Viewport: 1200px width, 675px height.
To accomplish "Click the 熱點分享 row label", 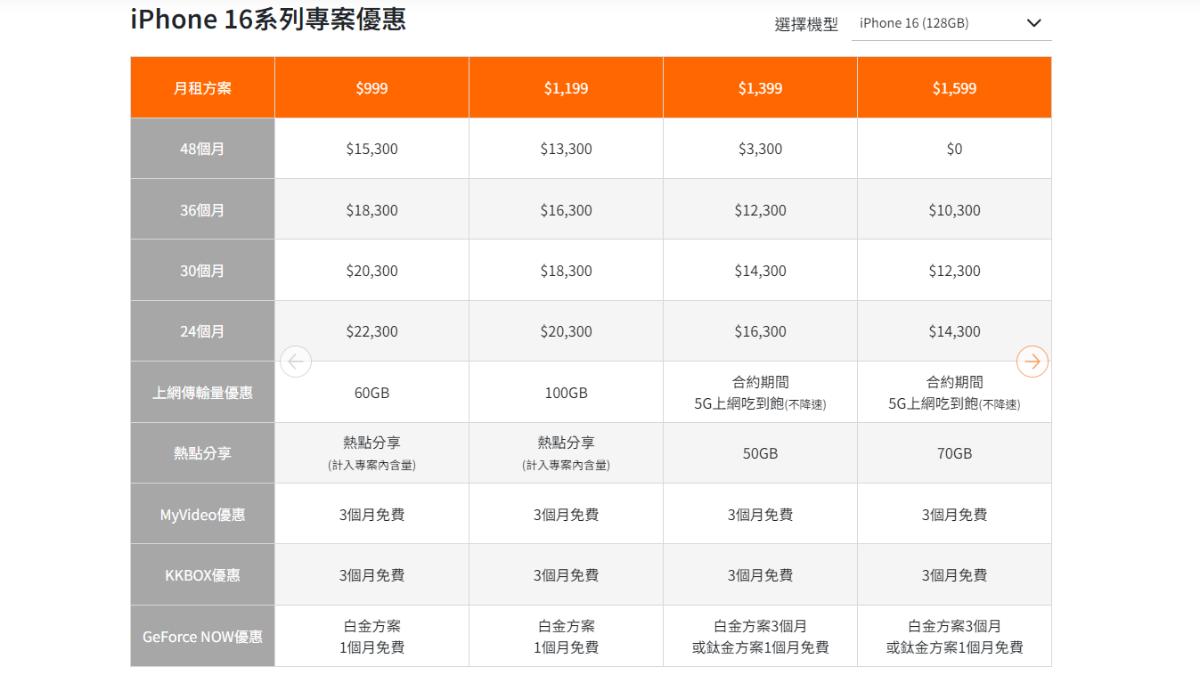I will 202,454.
